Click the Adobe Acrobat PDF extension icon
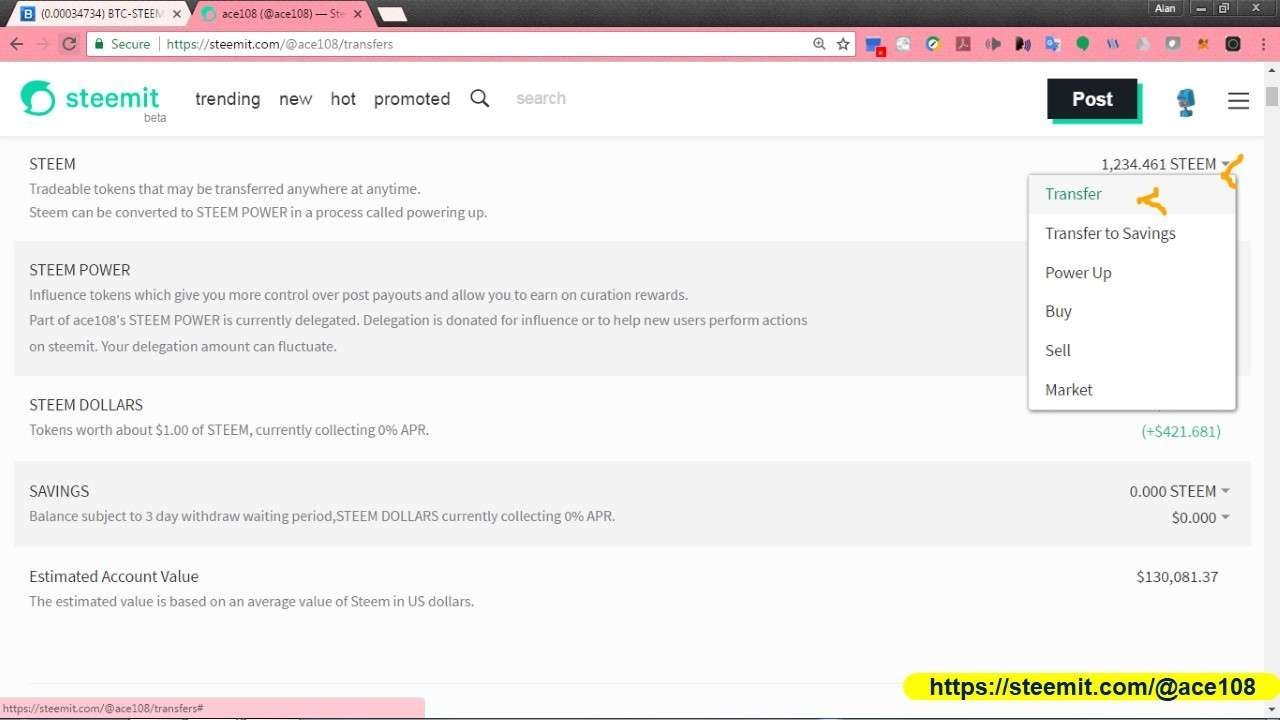Image resolution: width=1280 pixels, height=720 pixels. (963, 44)
